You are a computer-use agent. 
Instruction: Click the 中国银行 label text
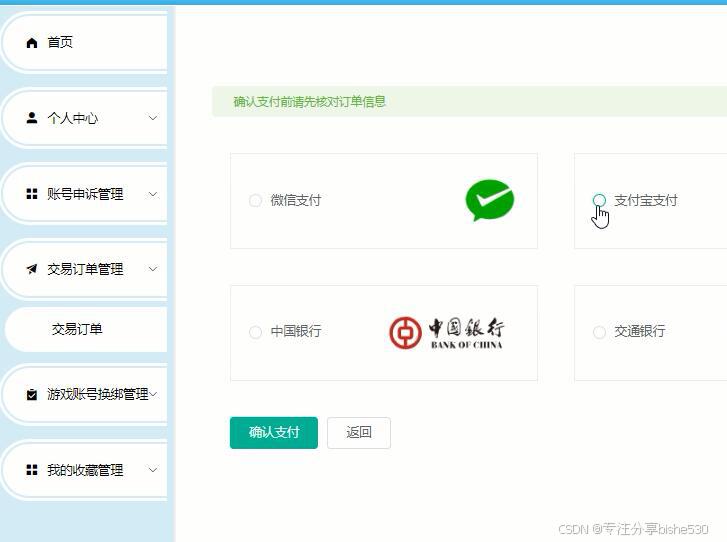coord(296,332)
